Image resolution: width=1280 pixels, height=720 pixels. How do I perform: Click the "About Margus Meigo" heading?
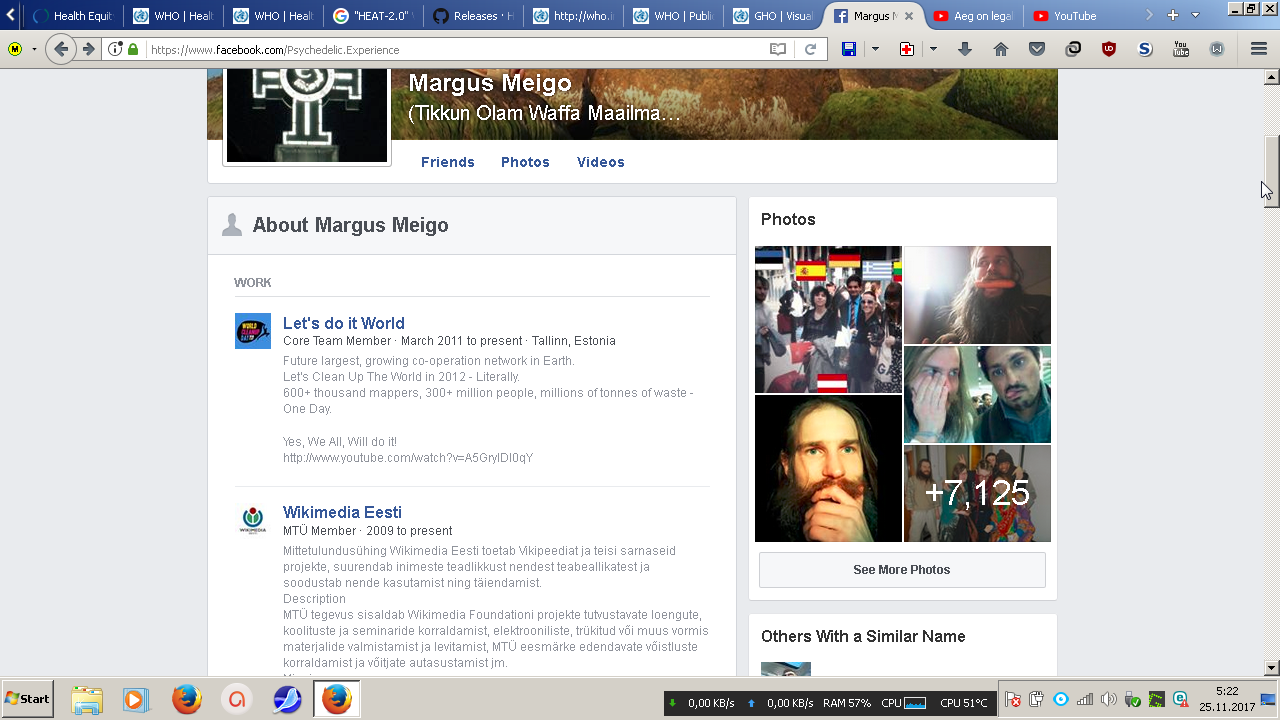[x=350, y=225]
